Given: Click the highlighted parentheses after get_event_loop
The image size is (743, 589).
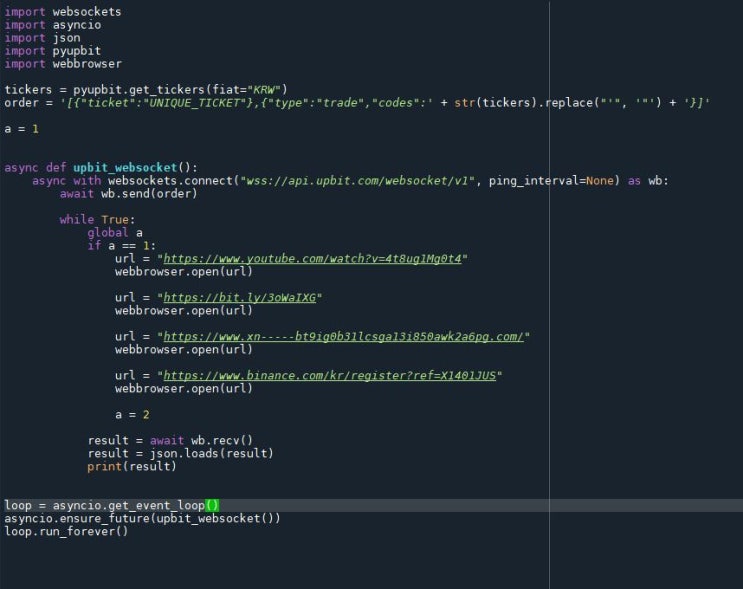Looking at the screenshot, I should pyautogui.click(x=212, y=505).
